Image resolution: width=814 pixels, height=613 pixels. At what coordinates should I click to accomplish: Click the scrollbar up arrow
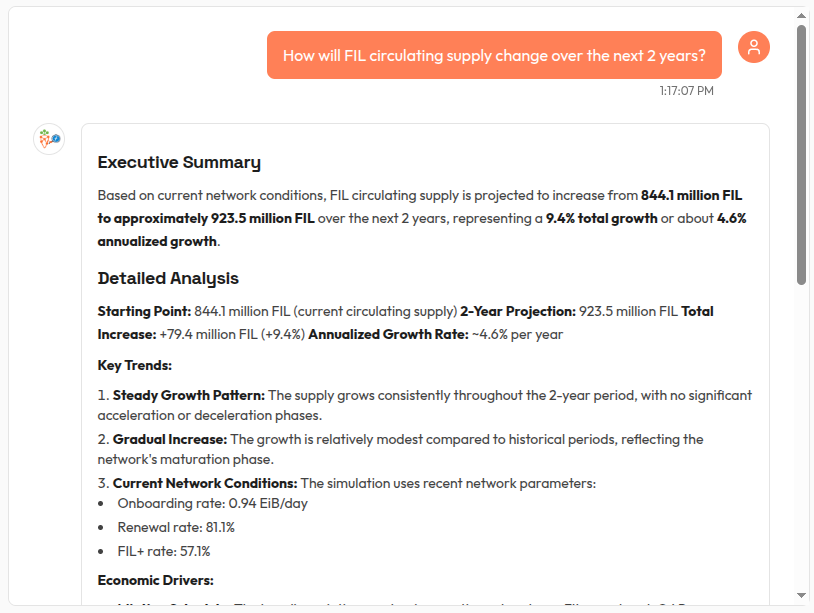(x=801, y=16)
